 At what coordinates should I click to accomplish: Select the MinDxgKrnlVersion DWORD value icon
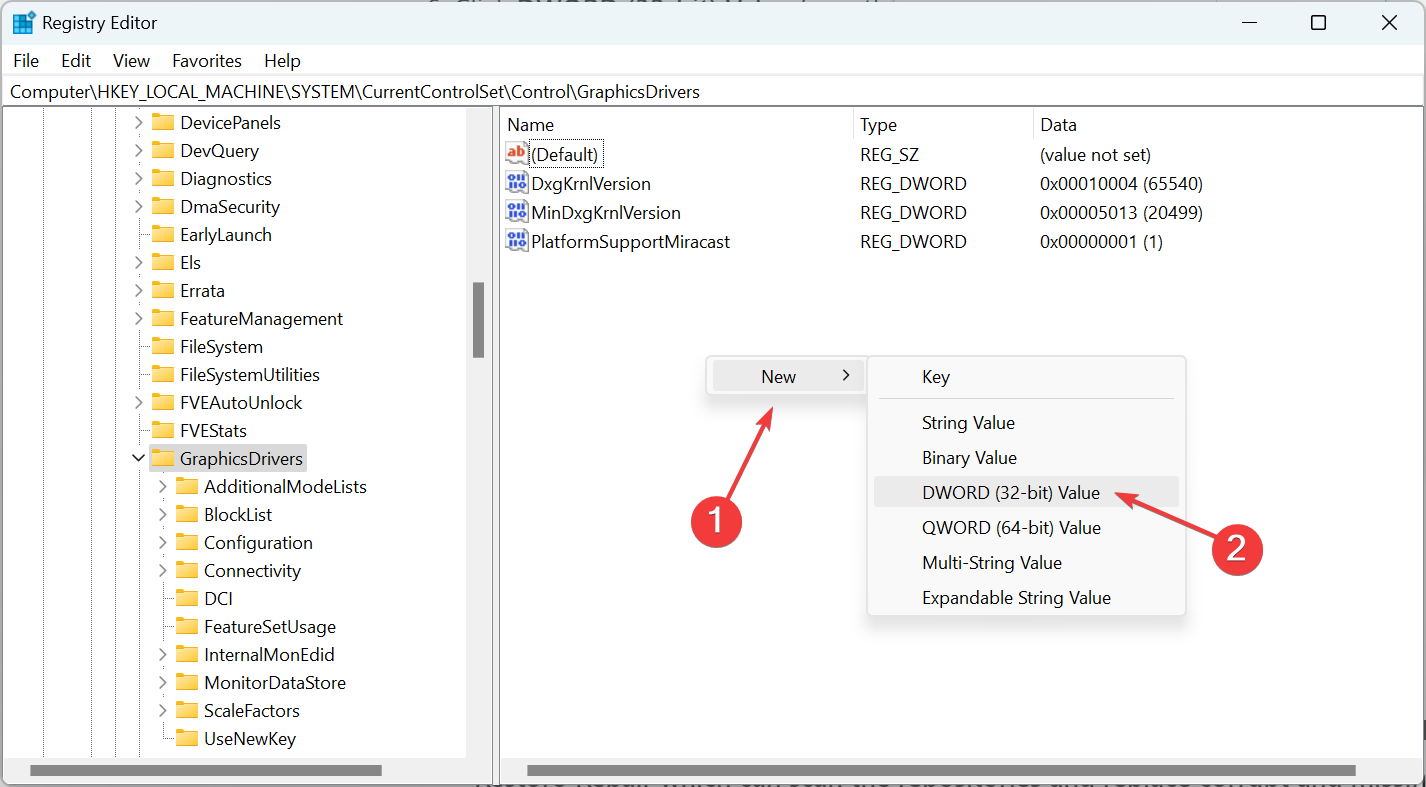516,212
